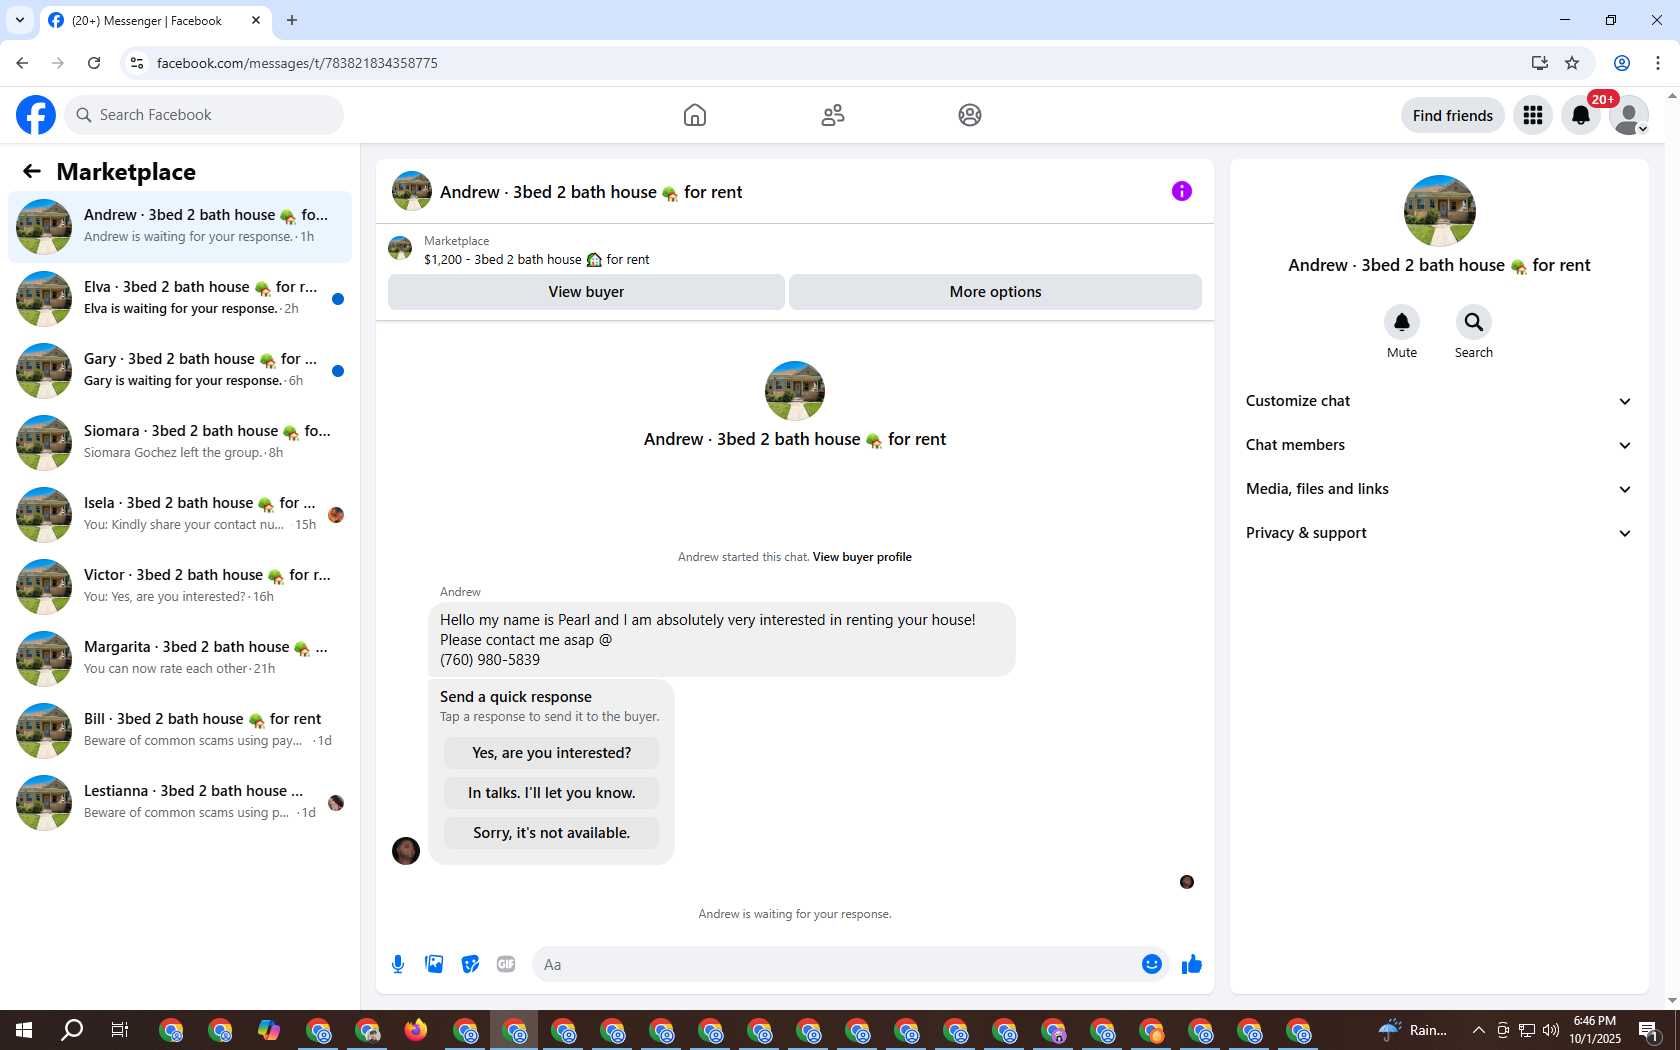
Task: Go back using the Marketplace back arrow
Action: (32, 171)
